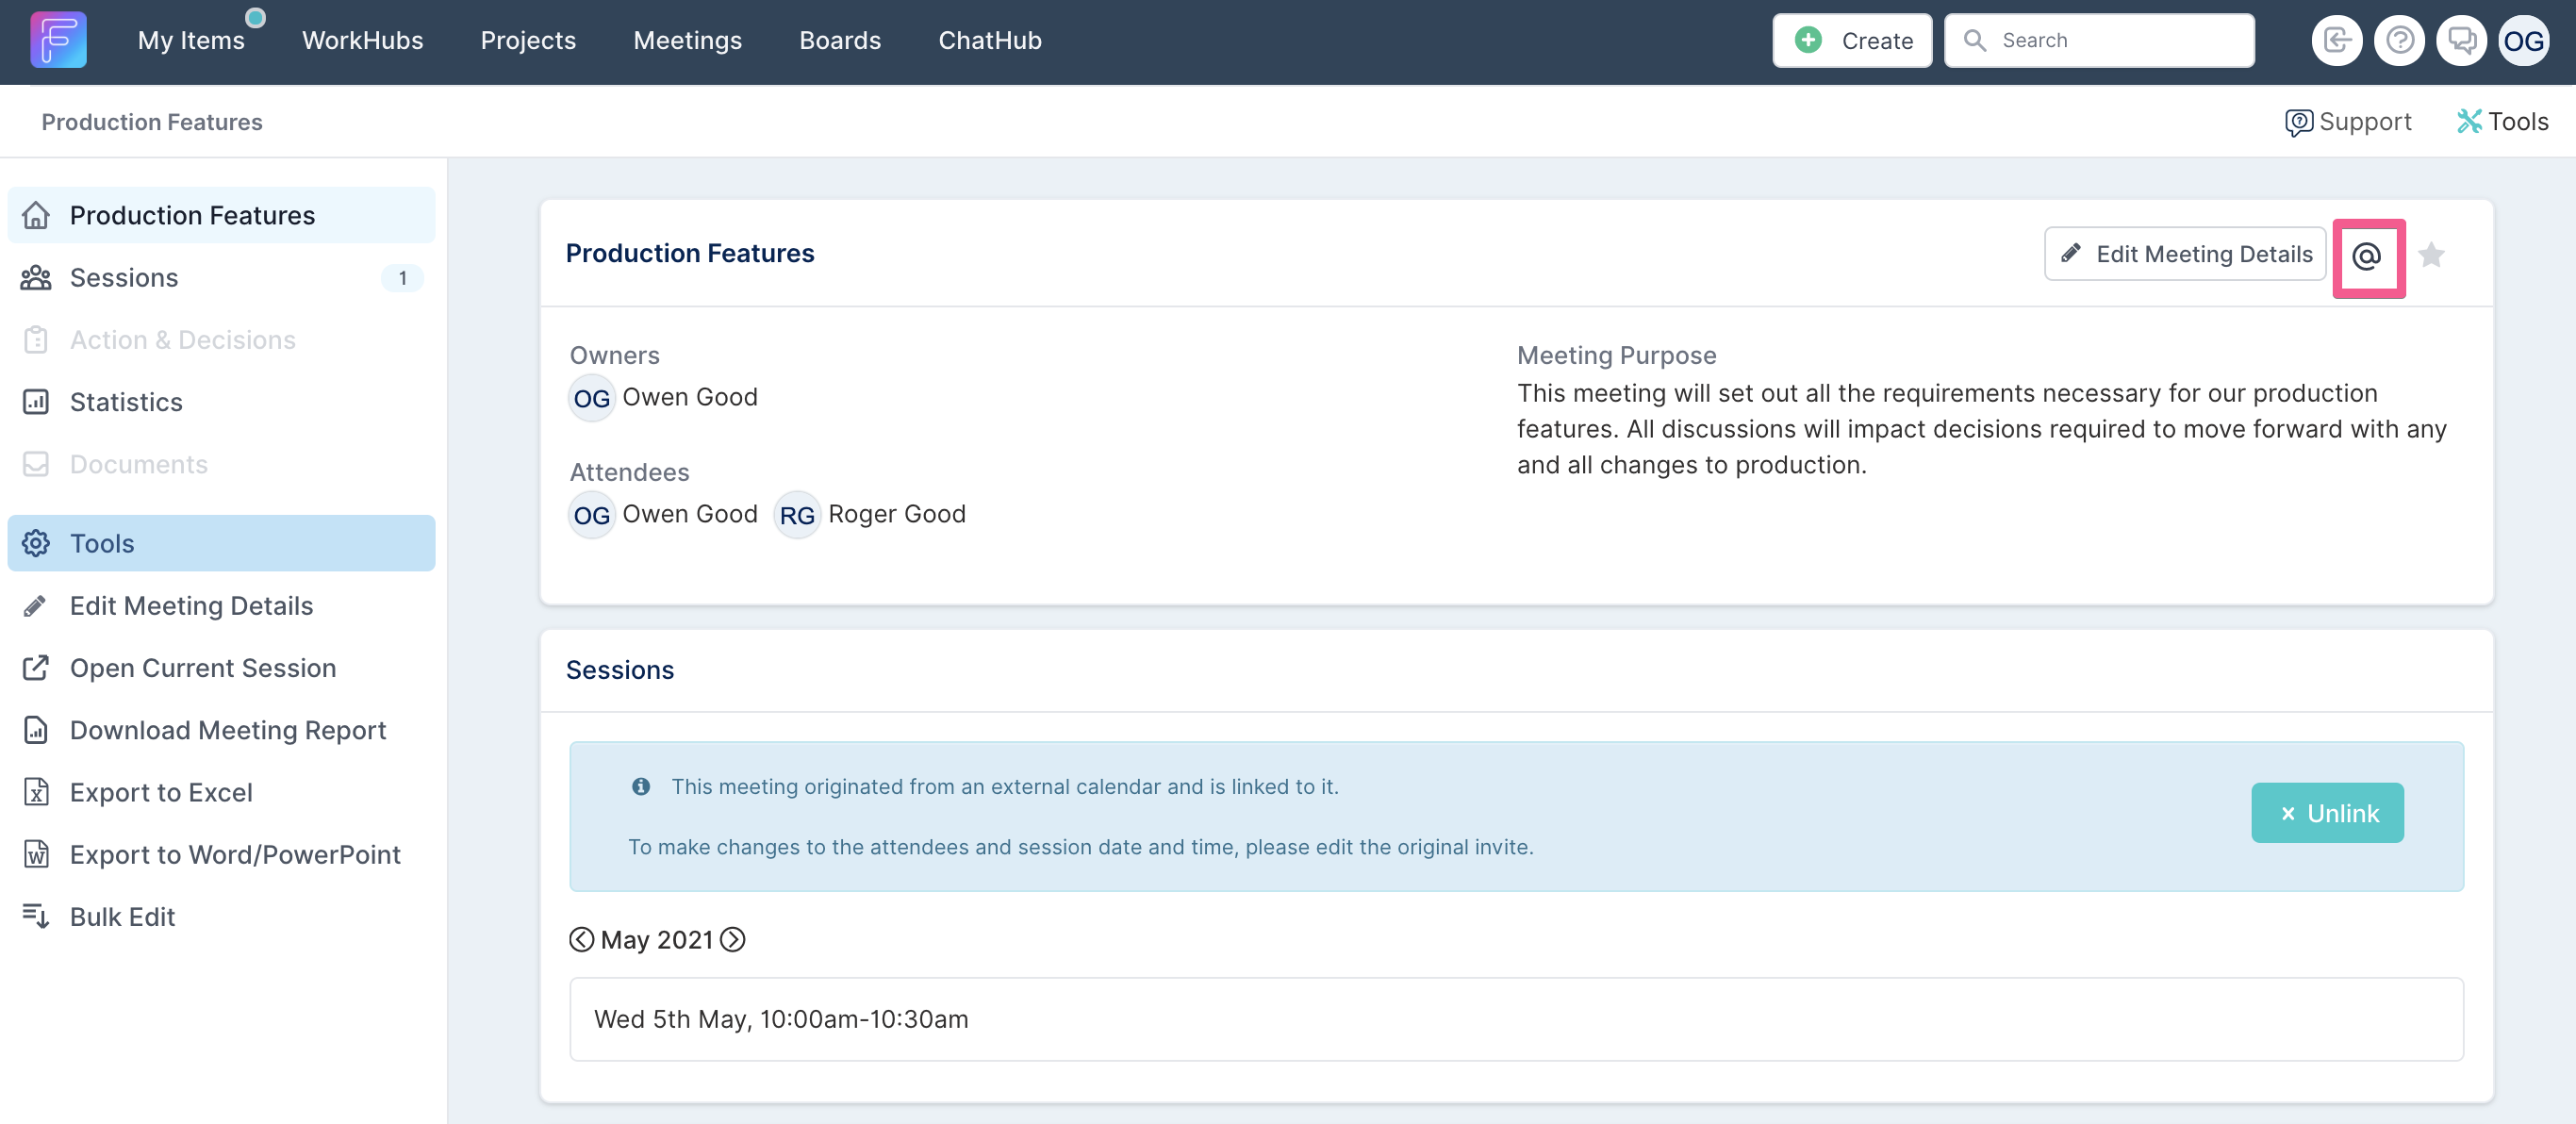Open the help question-mark icon
The width and height of the screenshot is (2576, 1124).
(x=2399, y=40)
